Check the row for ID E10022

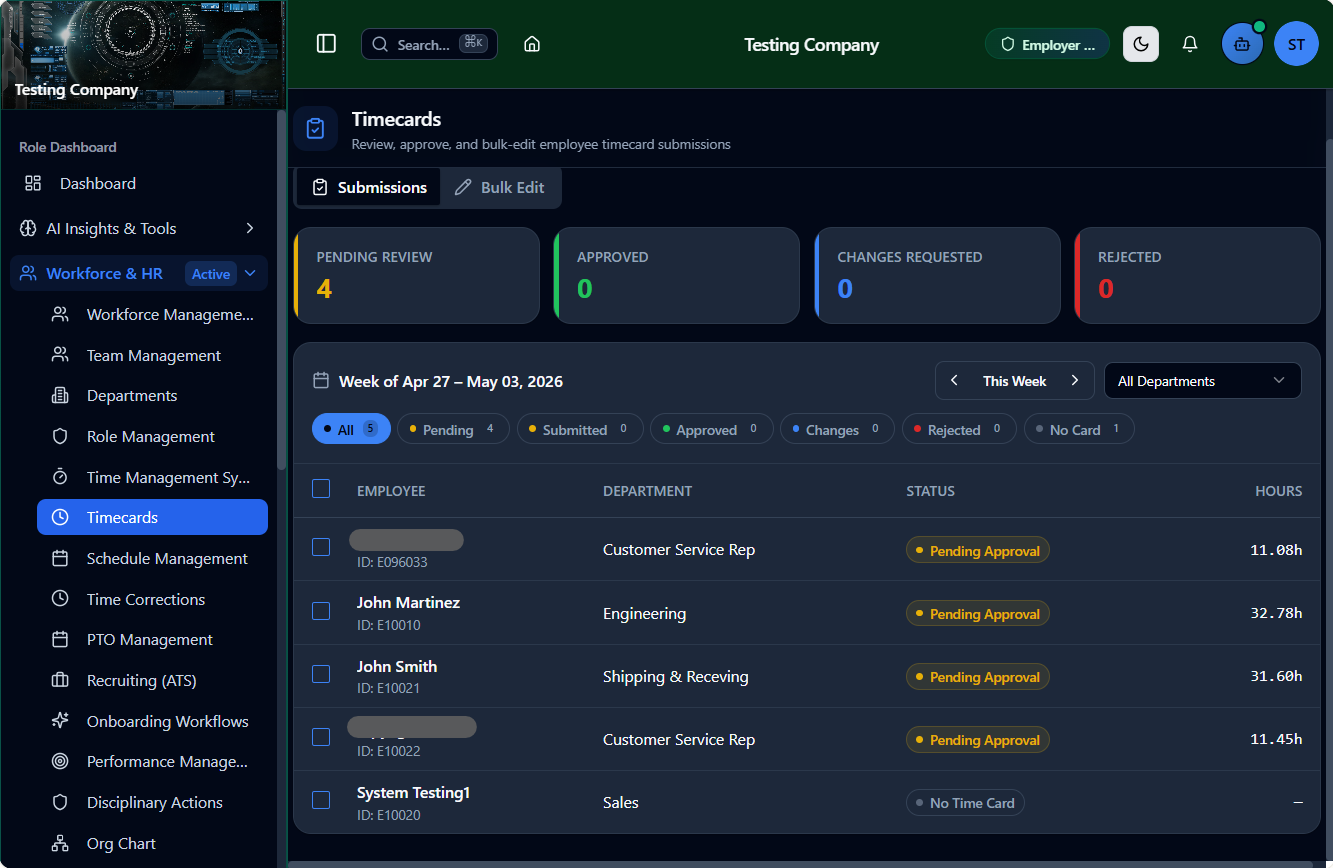[x=321, y=737]
